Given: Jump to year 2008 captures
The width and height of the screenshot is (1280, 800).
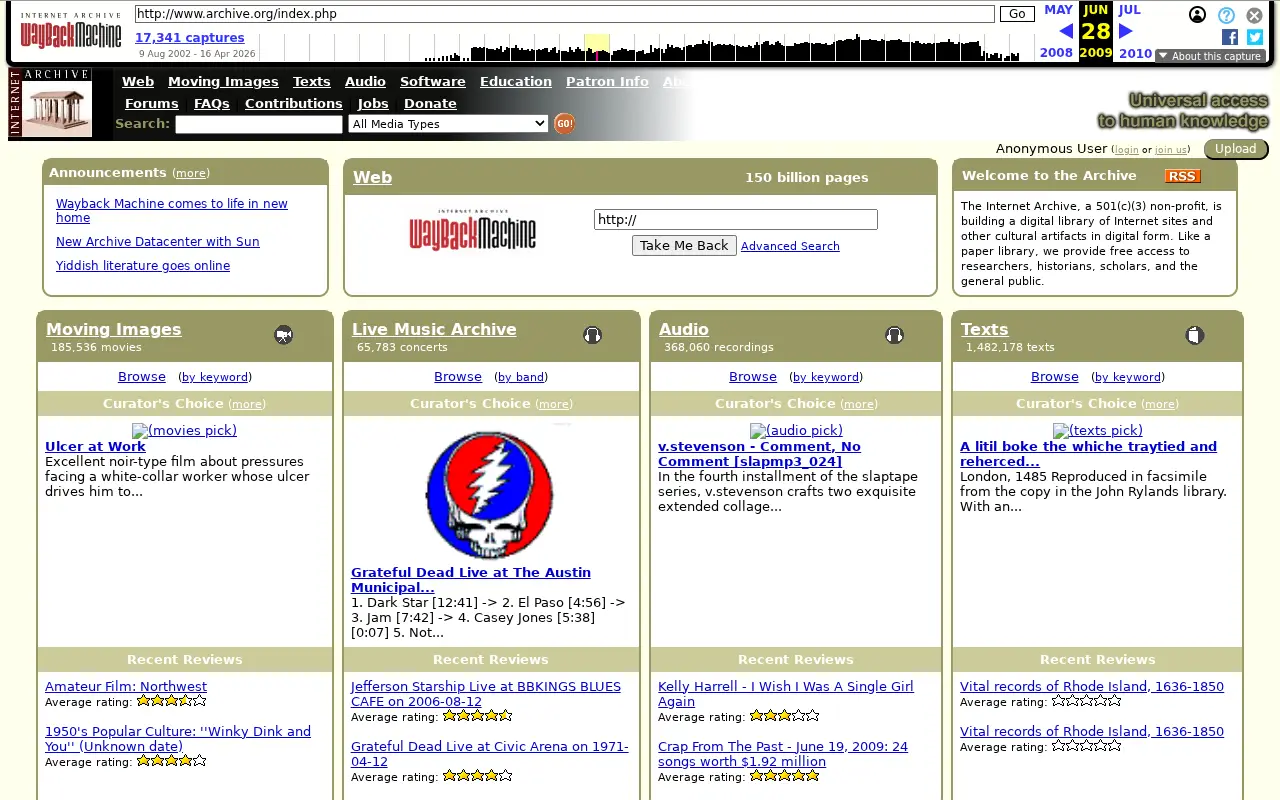Looking at the screenshot, I should point(1056,53).
